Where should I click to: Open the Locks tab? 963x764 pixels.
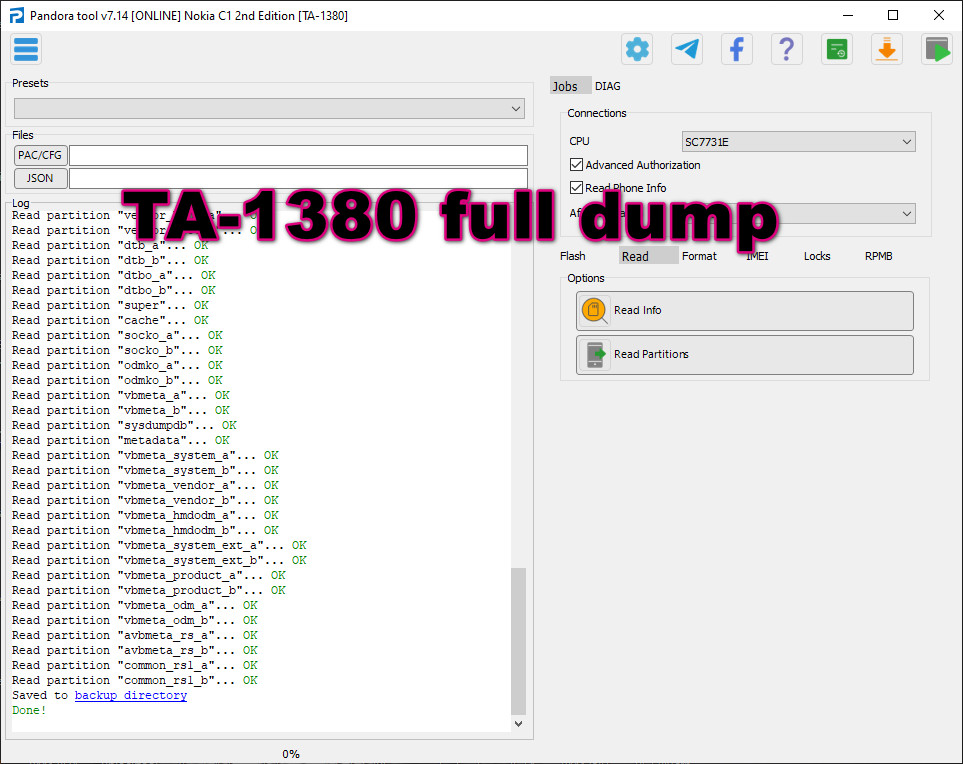(817, 256)
